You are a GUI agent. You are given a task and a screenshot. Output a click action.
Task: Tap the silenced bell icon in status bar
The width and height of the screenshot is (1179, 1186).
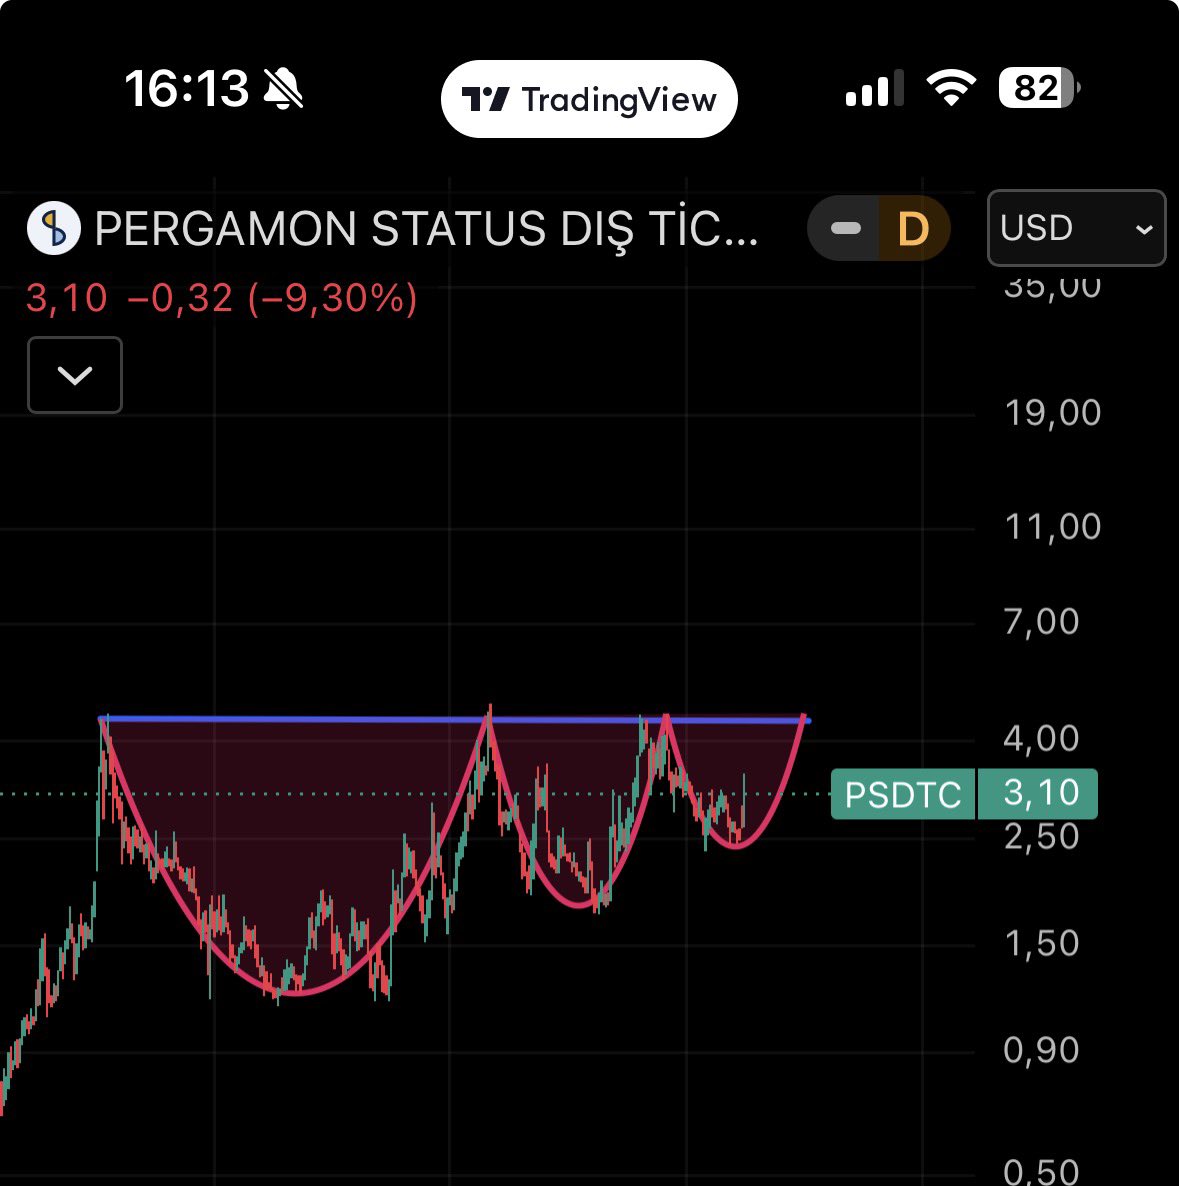tap(283, 88)
